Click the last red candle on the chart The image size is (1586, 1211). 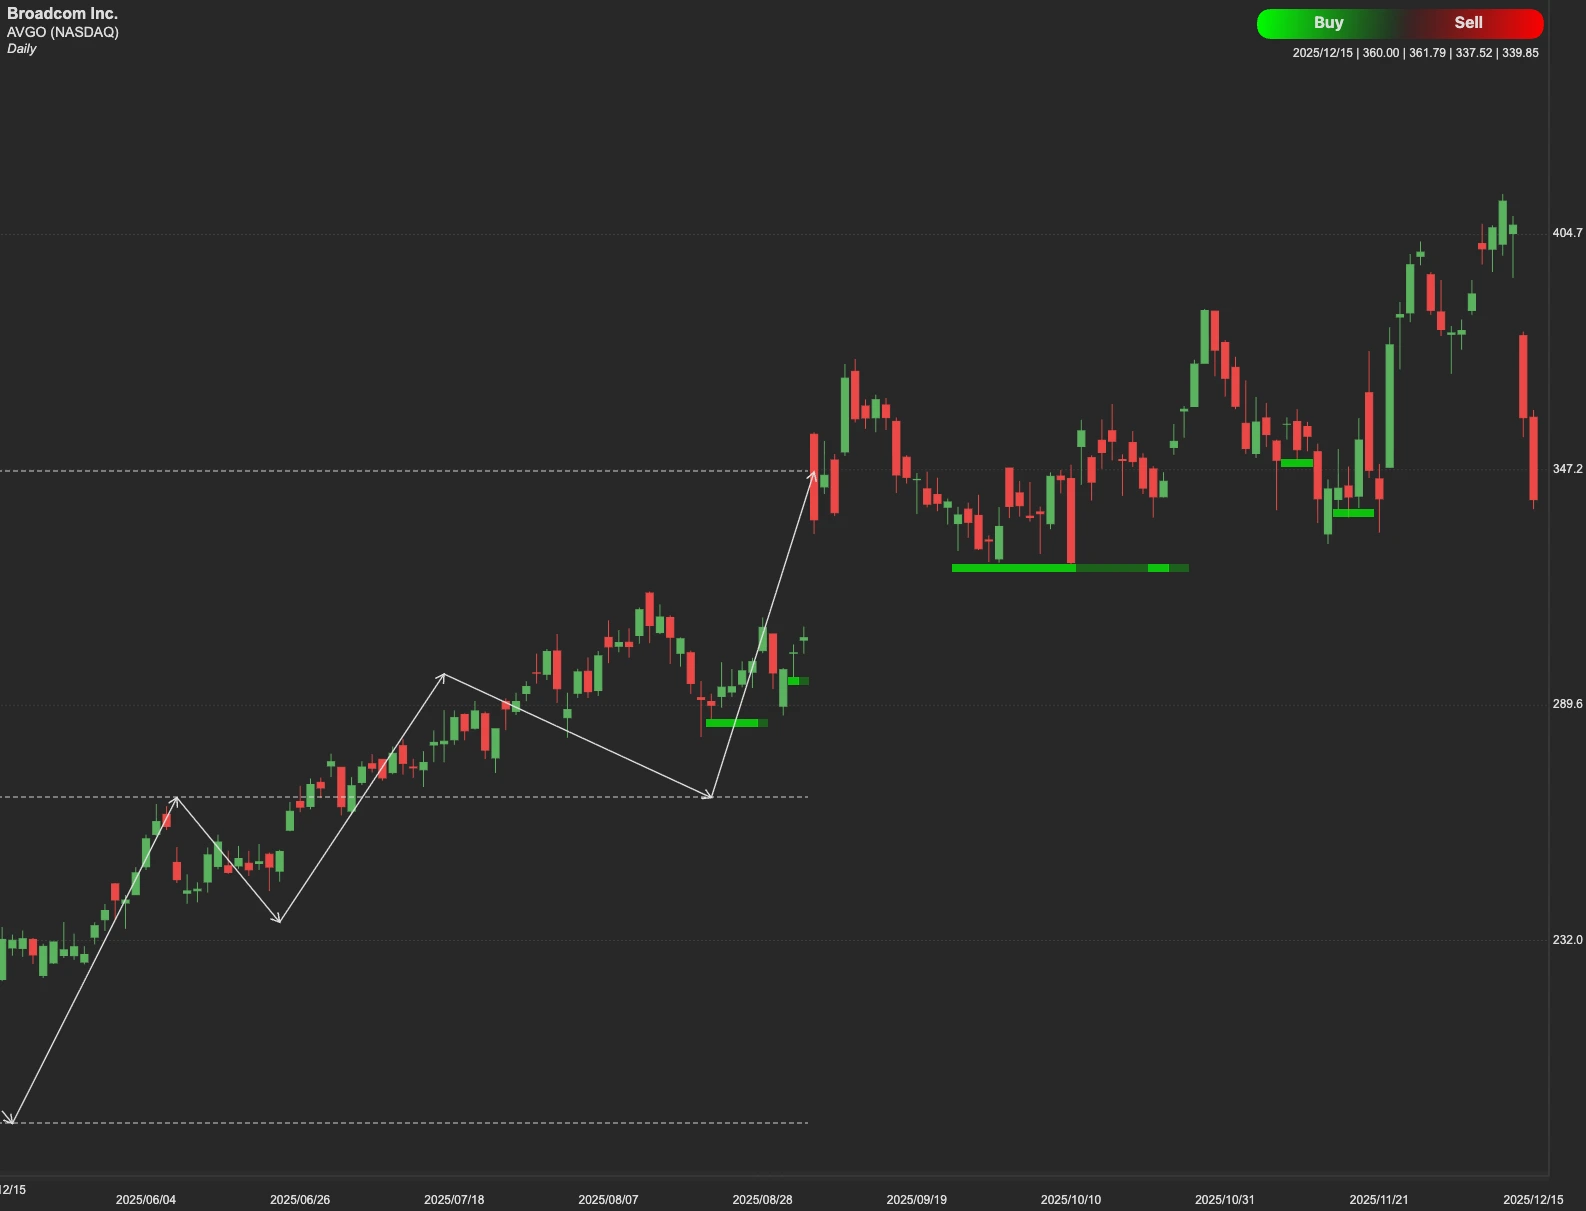pos(1534,458)
